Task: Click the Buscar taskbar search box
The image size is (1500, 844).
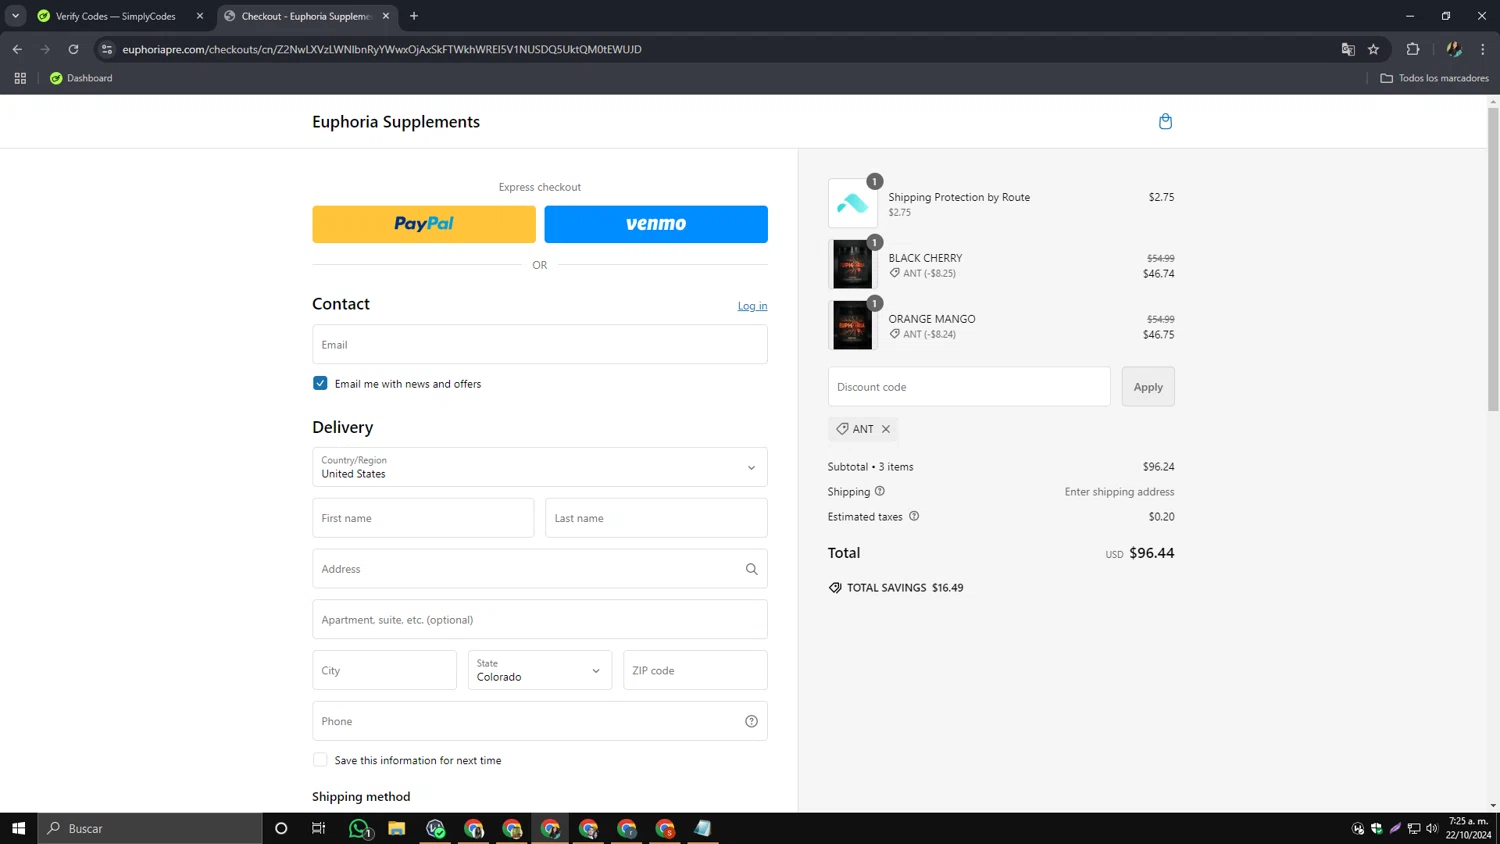Action: click(x=150, y=828)
